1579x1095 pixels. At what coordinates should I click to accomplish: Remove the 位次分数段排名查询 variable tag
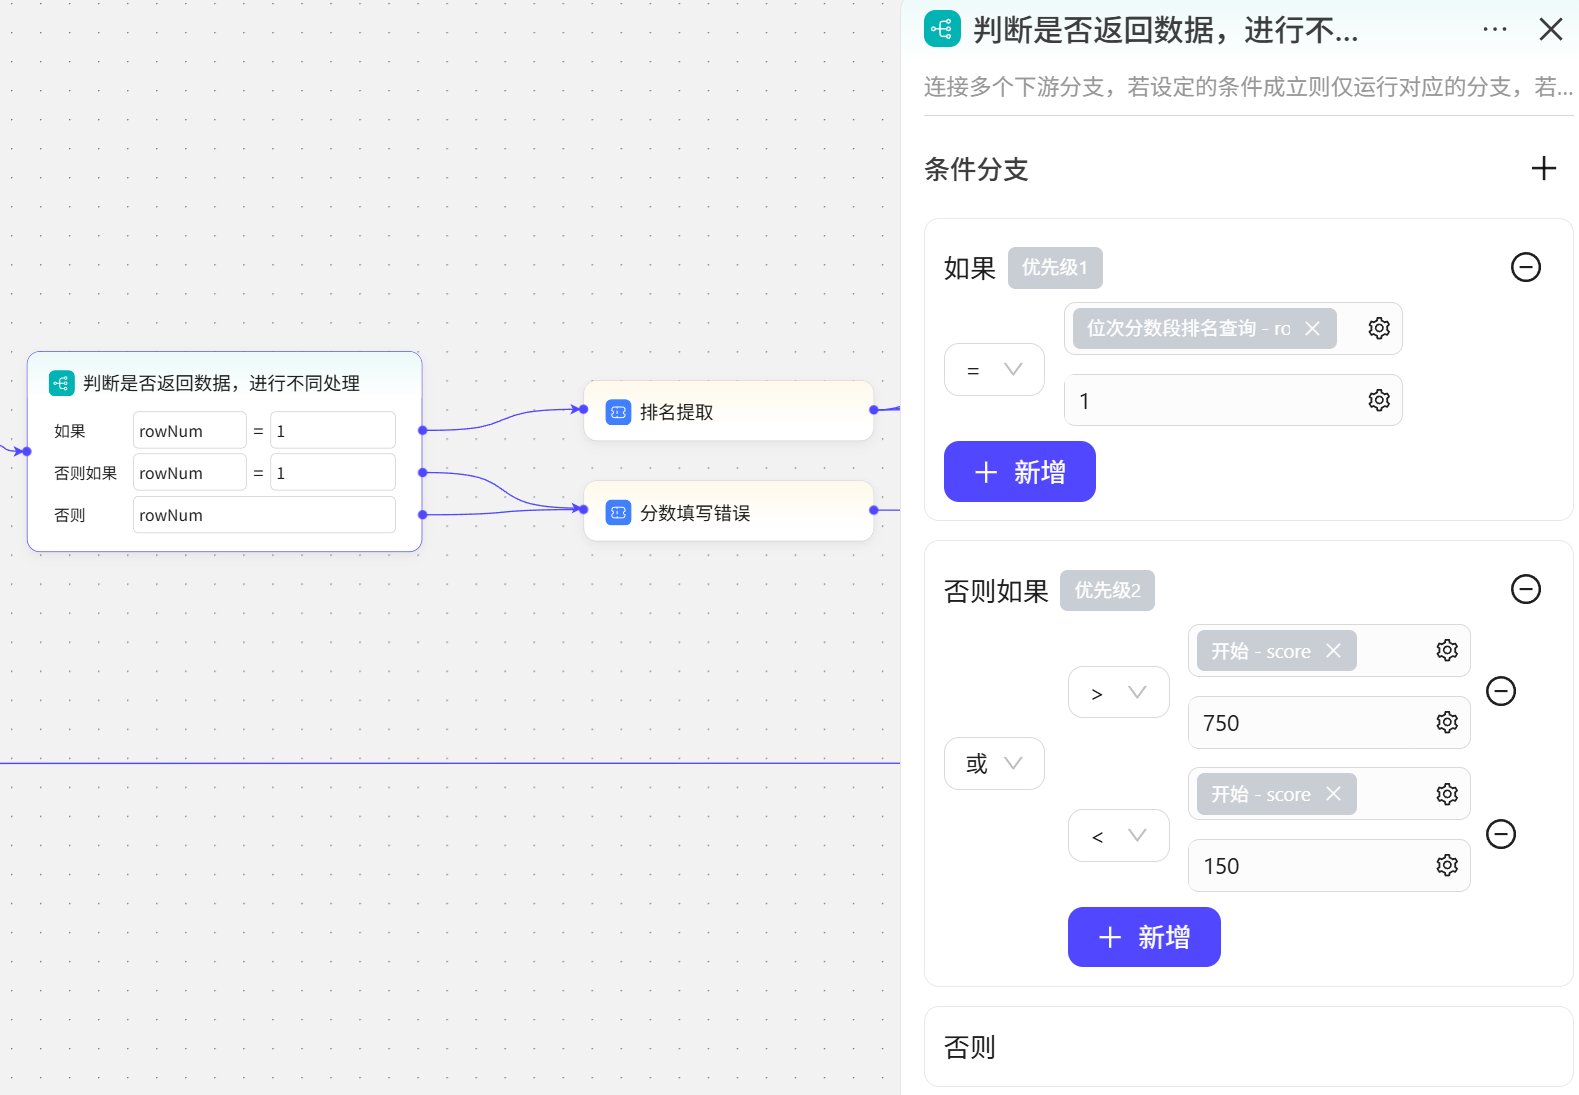1312,329
